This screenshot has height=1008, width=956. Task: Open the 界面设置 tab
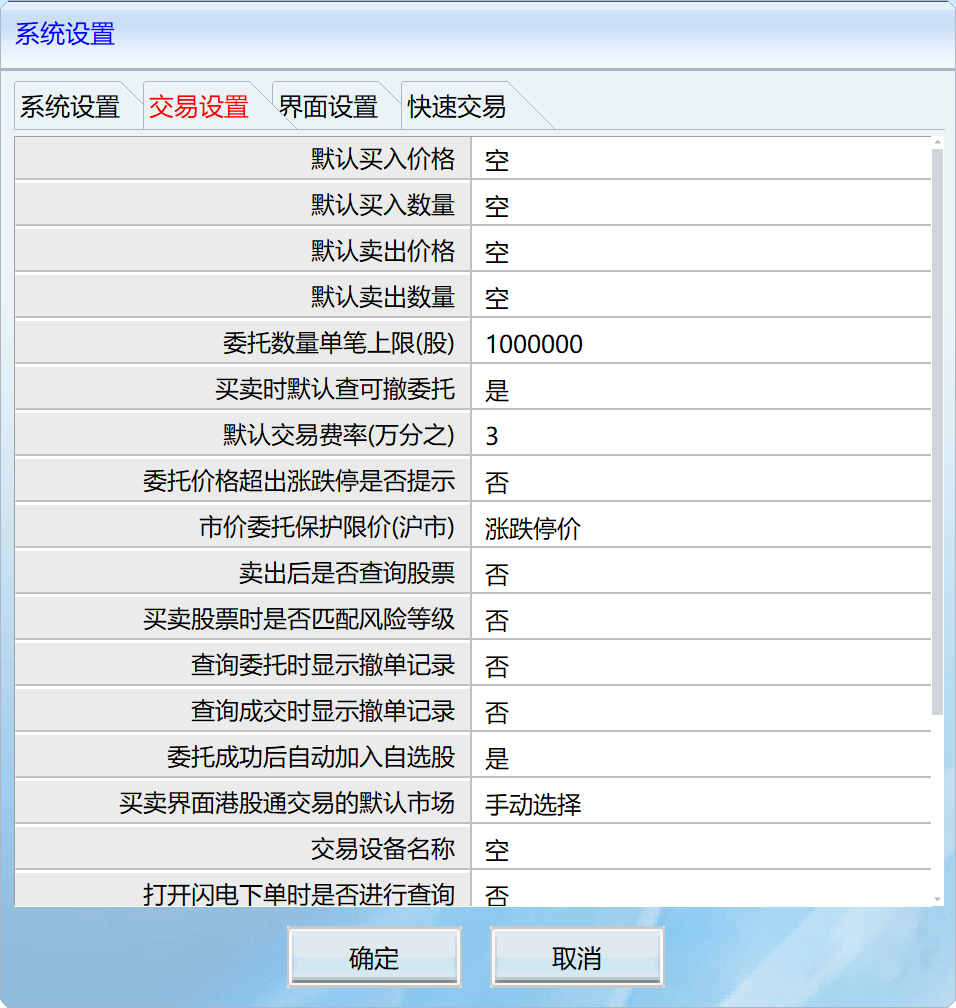coord(330,104)
